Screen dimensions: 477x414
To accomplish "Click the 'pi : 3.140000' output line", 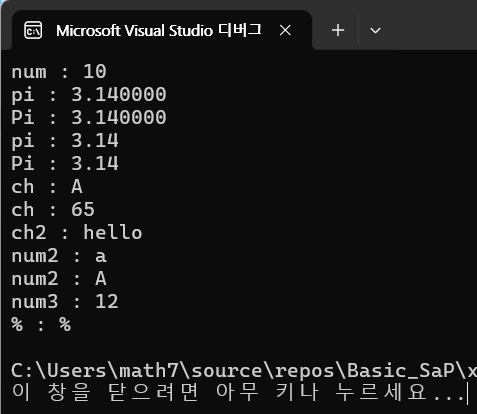I will pos(89,95).
